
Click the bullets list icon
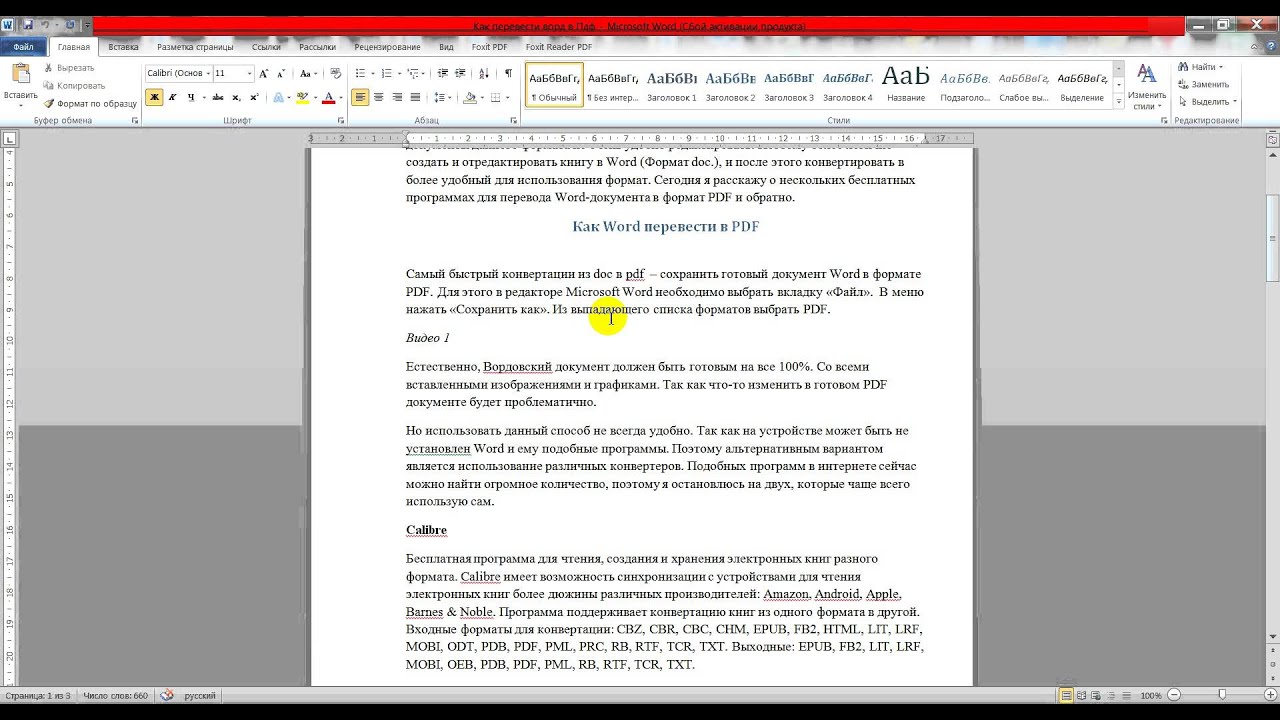[x=360, y=74]
